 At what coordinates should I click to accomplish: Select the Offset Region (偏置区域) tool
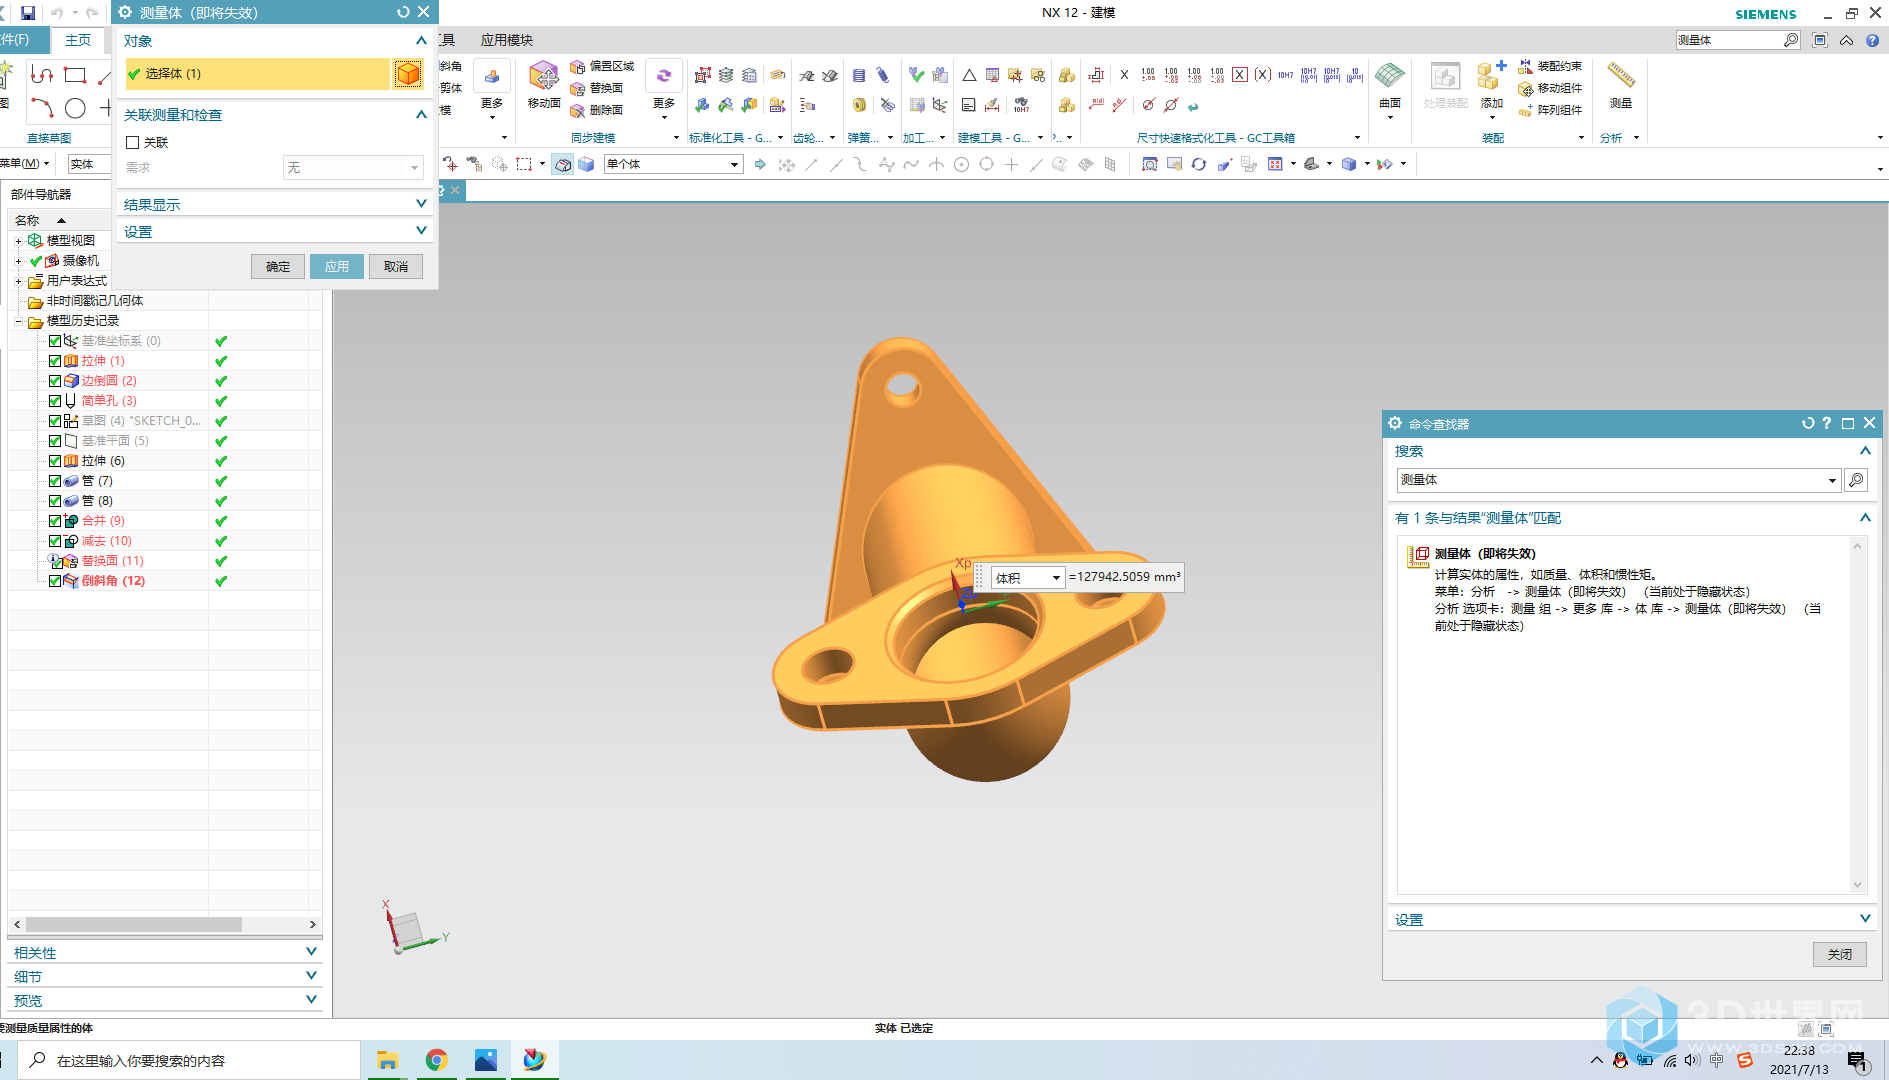point(602,66)
